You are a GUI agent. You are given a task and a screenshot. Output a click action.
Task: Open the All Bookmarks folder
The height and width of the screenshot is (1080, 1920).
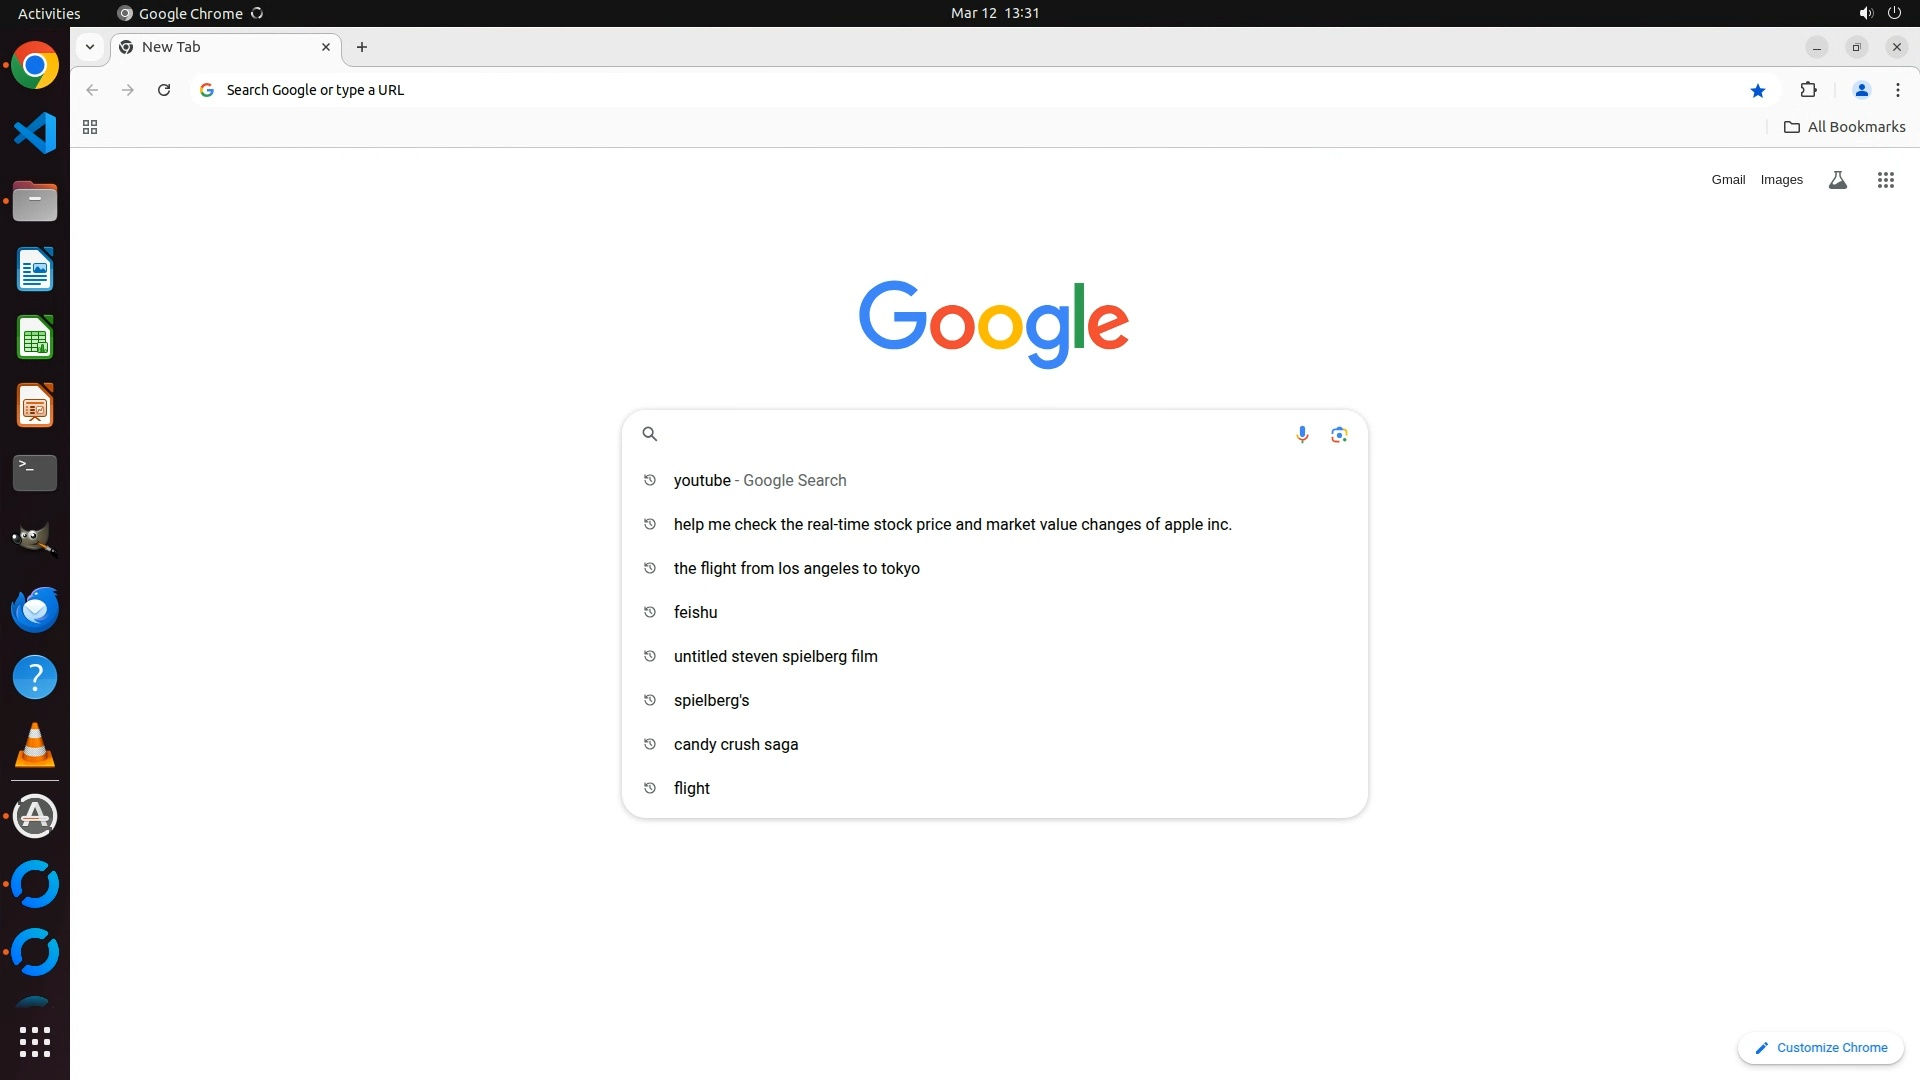point(1844,127)
